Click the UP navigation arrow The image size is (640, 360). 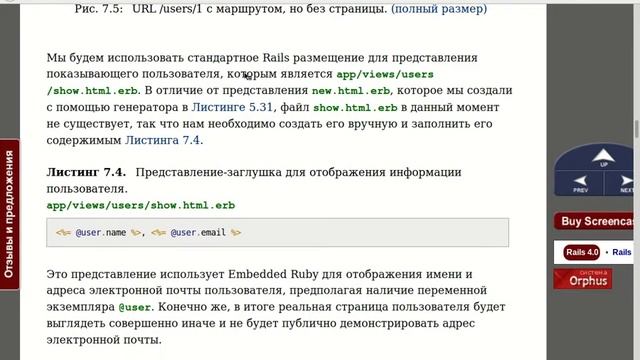pos(603,158)
